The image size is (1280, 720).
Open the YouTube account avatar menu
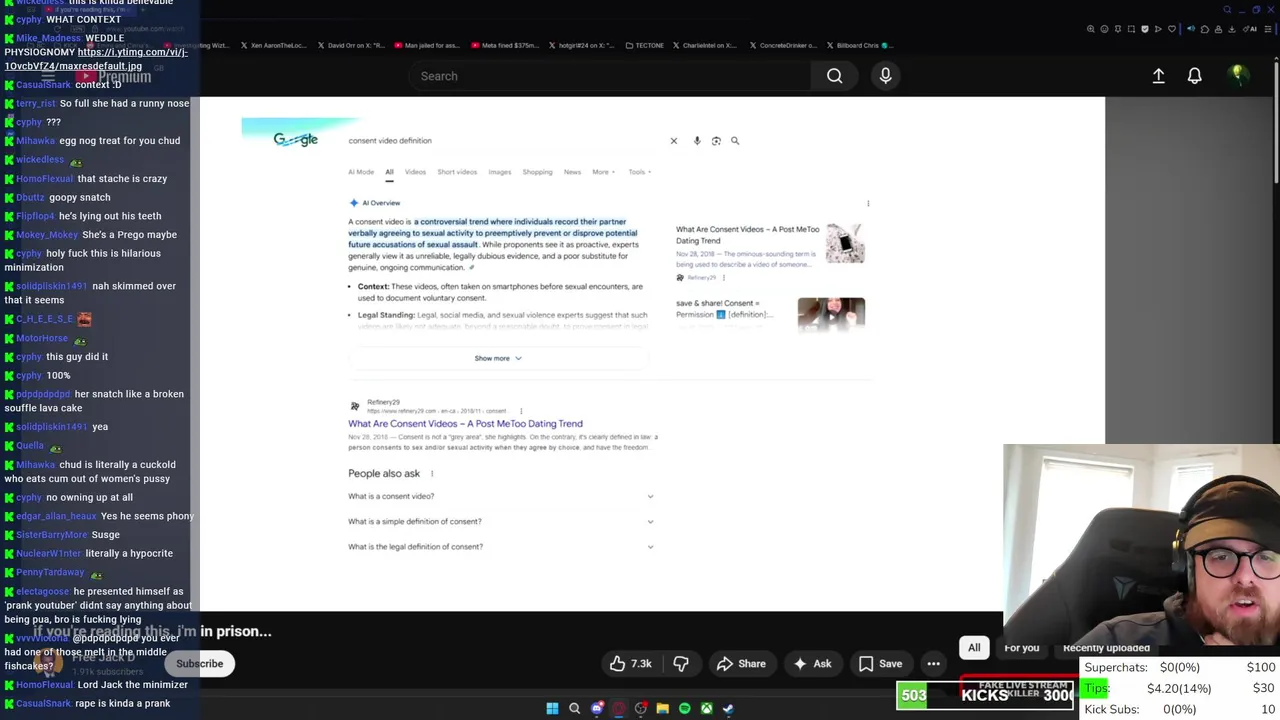1238,75
